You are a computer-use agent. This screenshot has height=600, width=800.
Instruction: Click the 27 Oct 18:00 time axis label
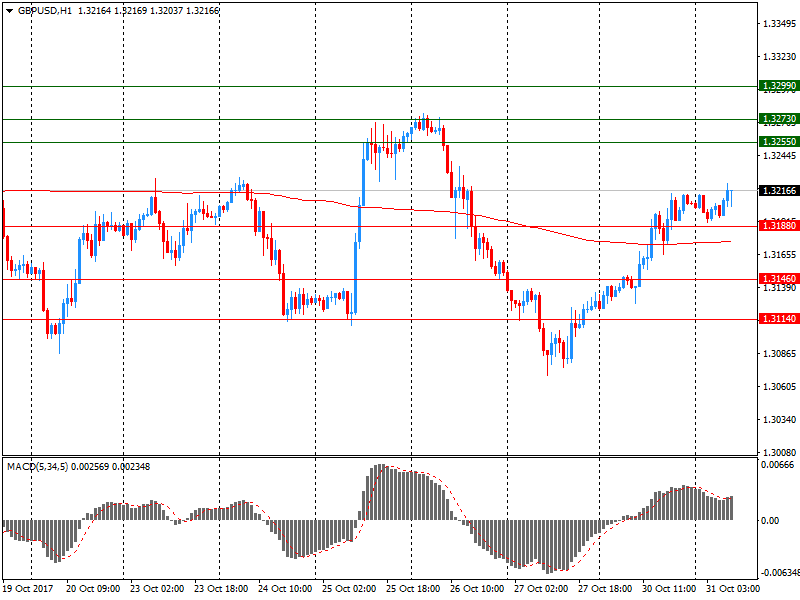point(605,588)
